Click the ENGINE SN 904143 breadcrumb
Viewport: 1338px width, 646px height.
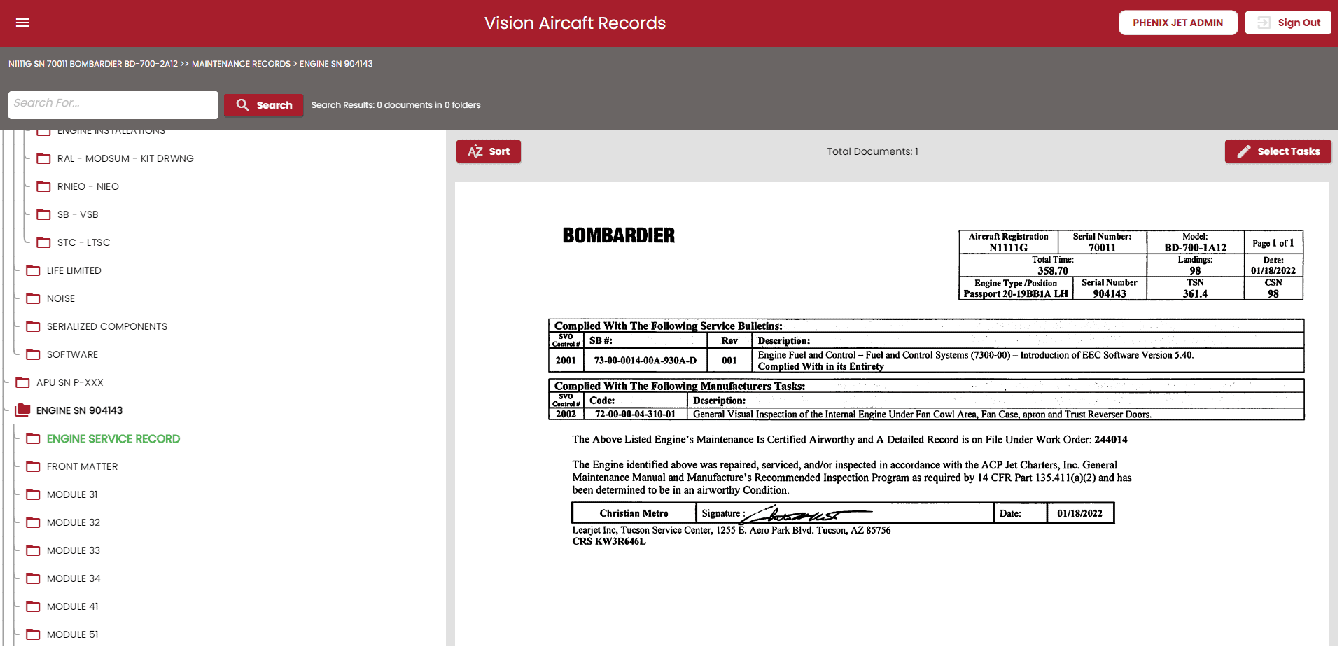336,64
